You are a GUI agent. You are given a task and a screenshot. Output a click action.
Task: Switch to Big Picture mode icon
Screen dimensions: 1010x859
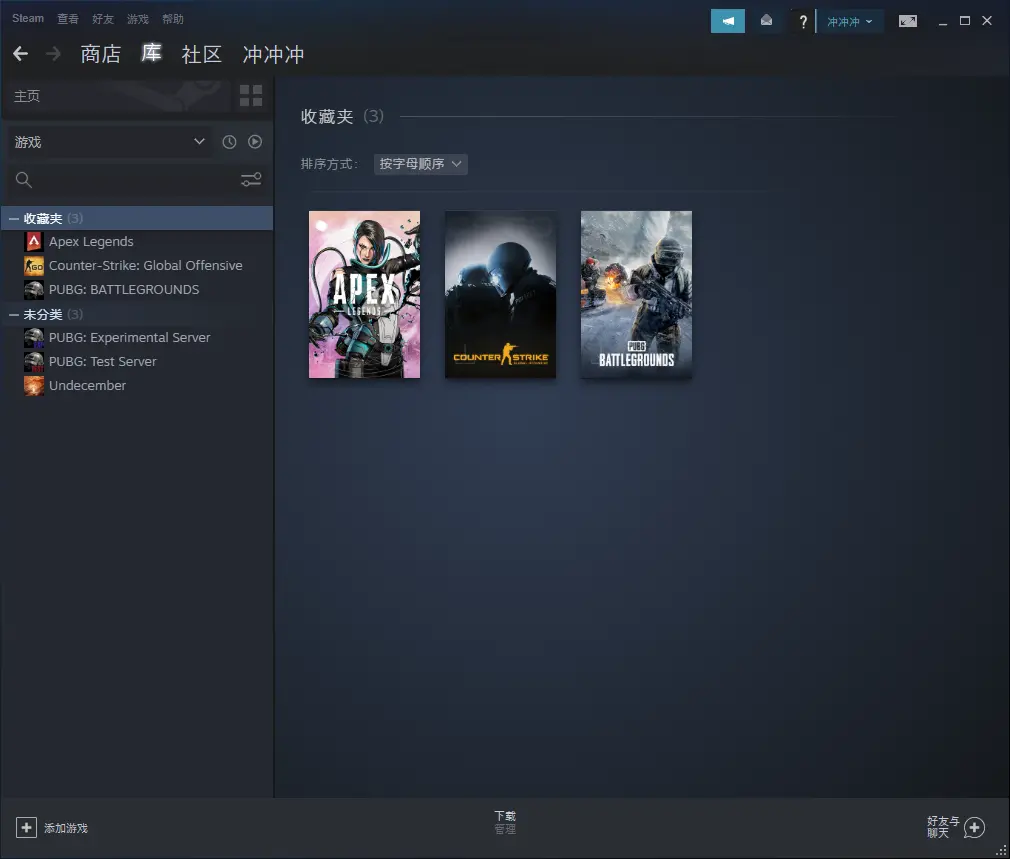click(x=908, y=21)
